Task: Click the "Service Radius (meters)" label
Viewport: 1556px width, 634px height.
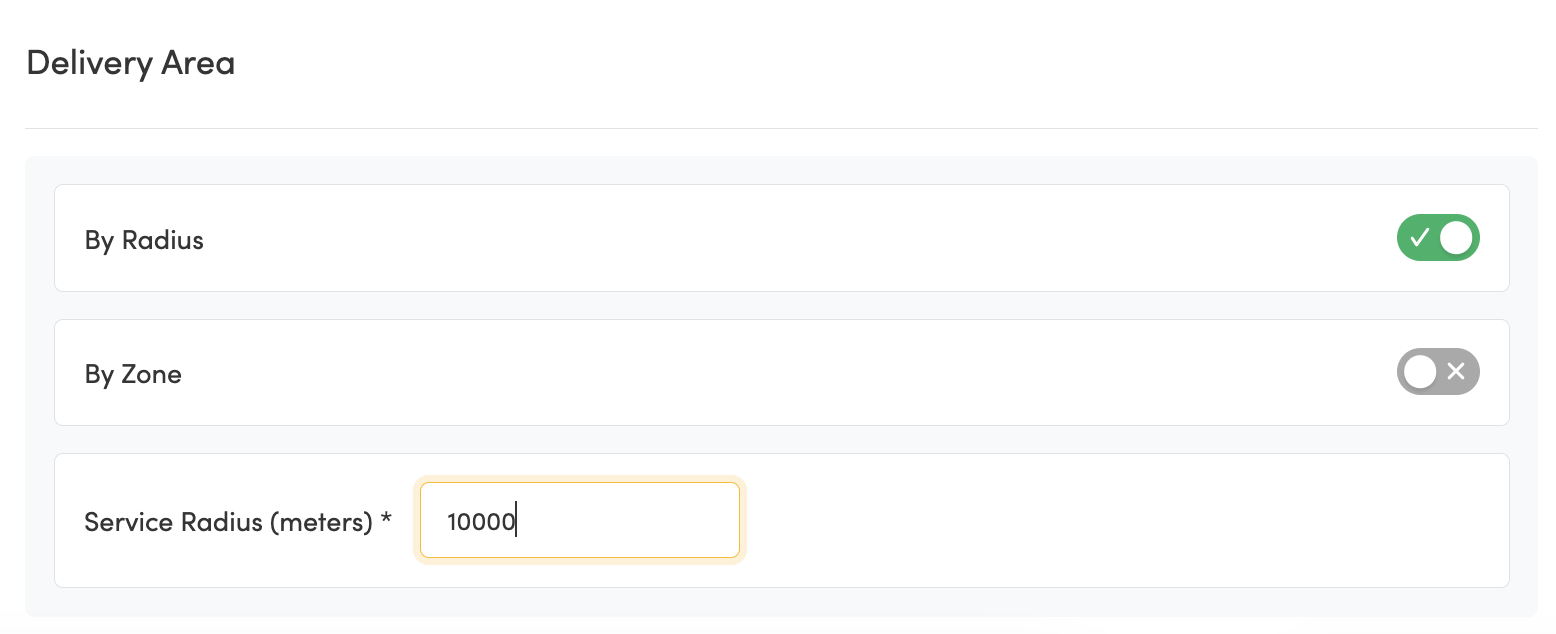Action: 228,522
